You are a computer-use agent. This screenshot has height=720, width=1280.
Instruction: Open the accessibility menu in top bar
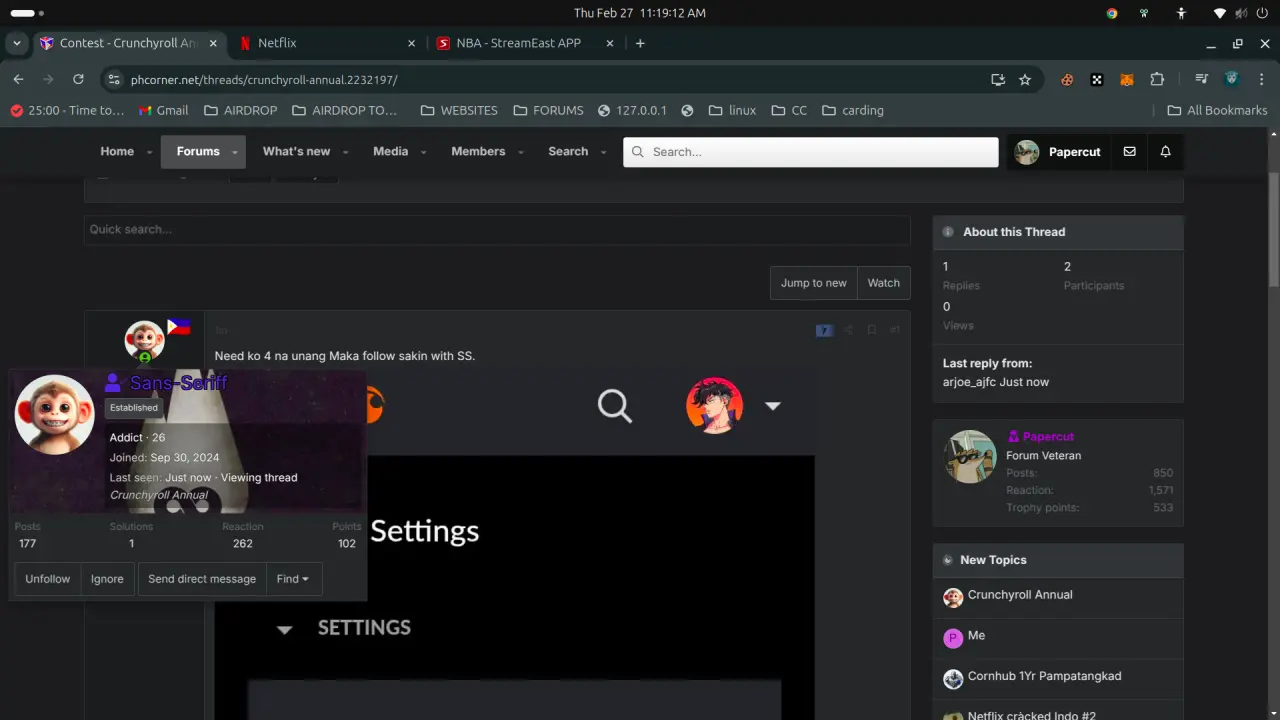pos(1181,13)
